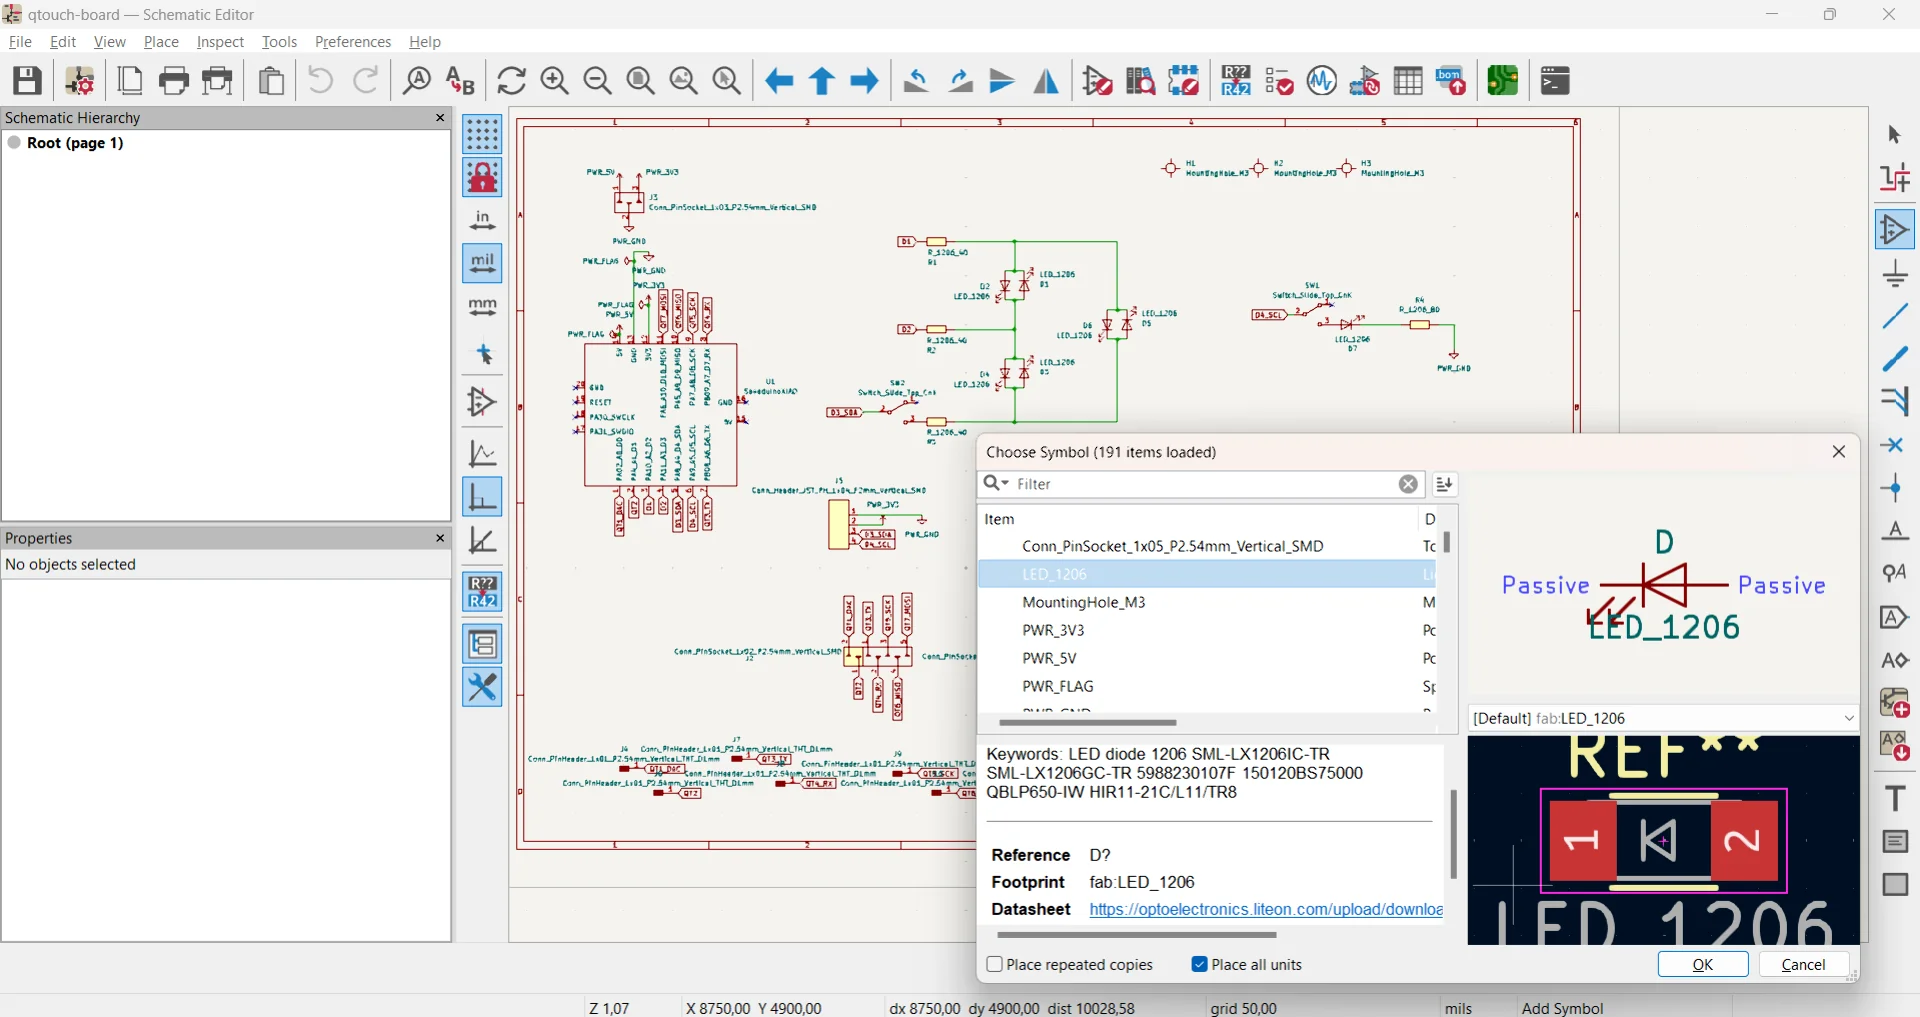Viewport: 1920px width, 1017px height.
Task: Click the Zoom In magnifier icon
Action: pos(555,81)
